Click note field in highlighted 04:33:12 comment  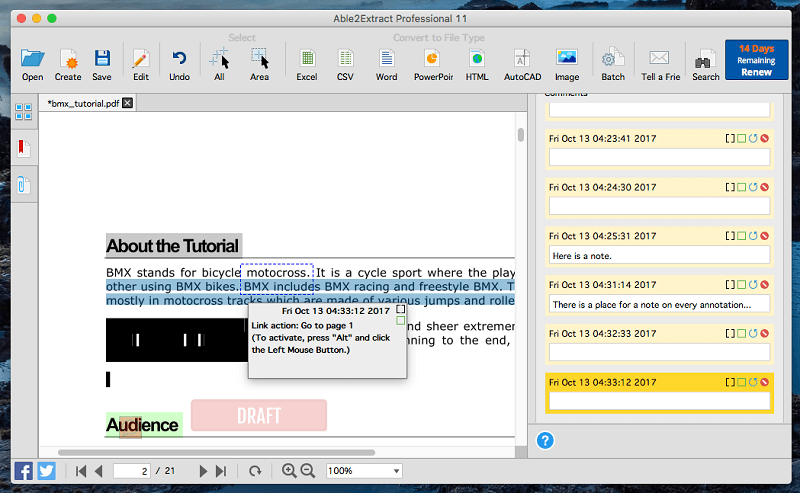(659, 402)
